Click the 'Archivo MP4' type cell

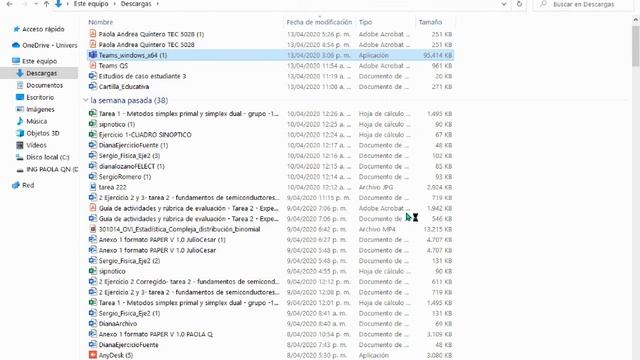[x=377, y=229]
